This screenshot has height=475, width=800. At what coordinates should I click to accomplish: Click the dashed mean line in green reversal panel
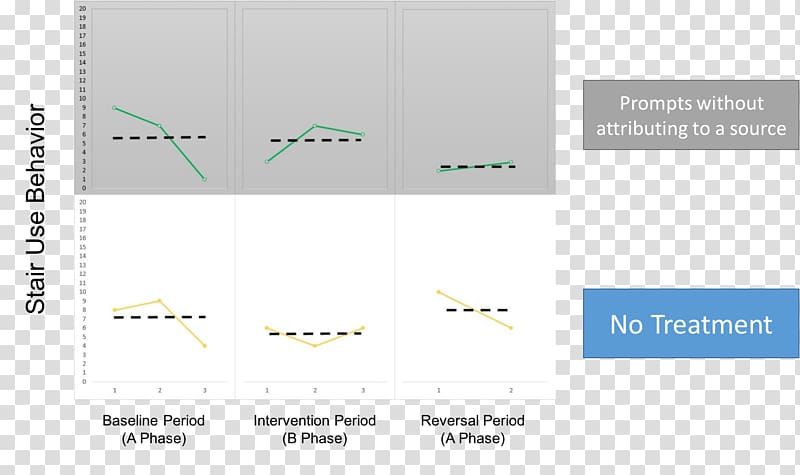click(x=478, y=166)
